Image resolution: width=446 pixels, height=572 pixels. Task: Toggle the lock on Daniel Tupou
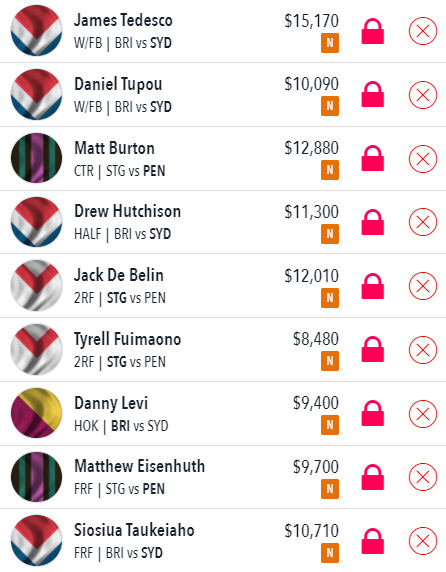(372, 94)
